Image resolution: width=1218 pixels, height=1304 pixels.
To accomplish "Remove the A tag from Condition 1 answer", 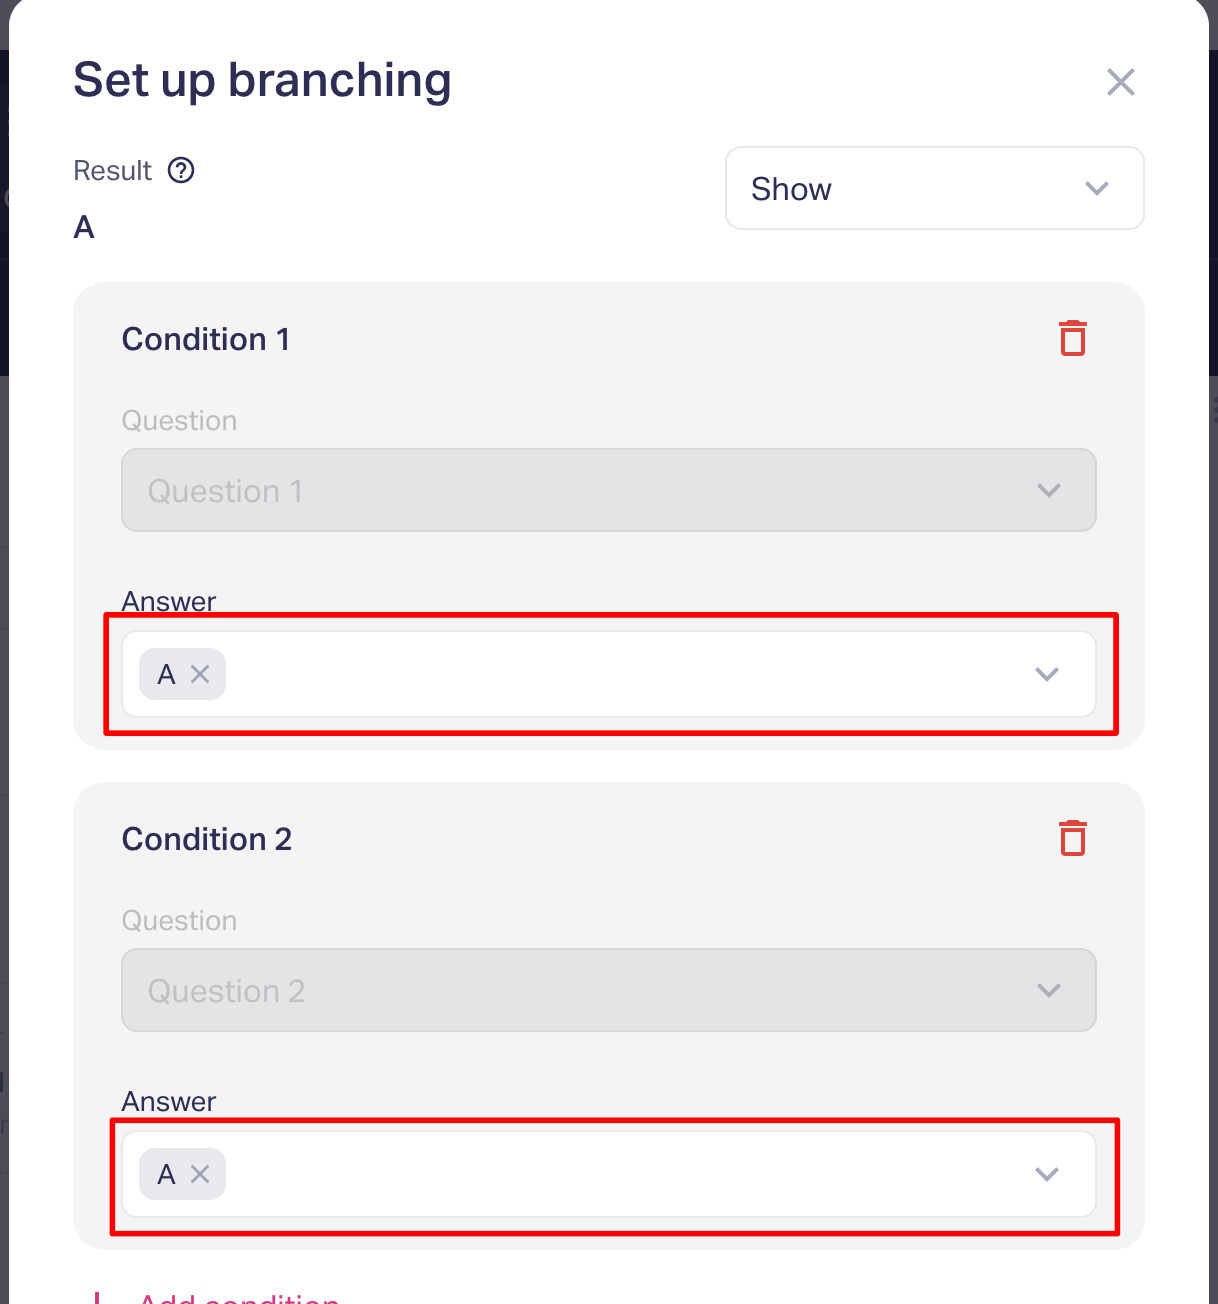I will pos(200,674).
